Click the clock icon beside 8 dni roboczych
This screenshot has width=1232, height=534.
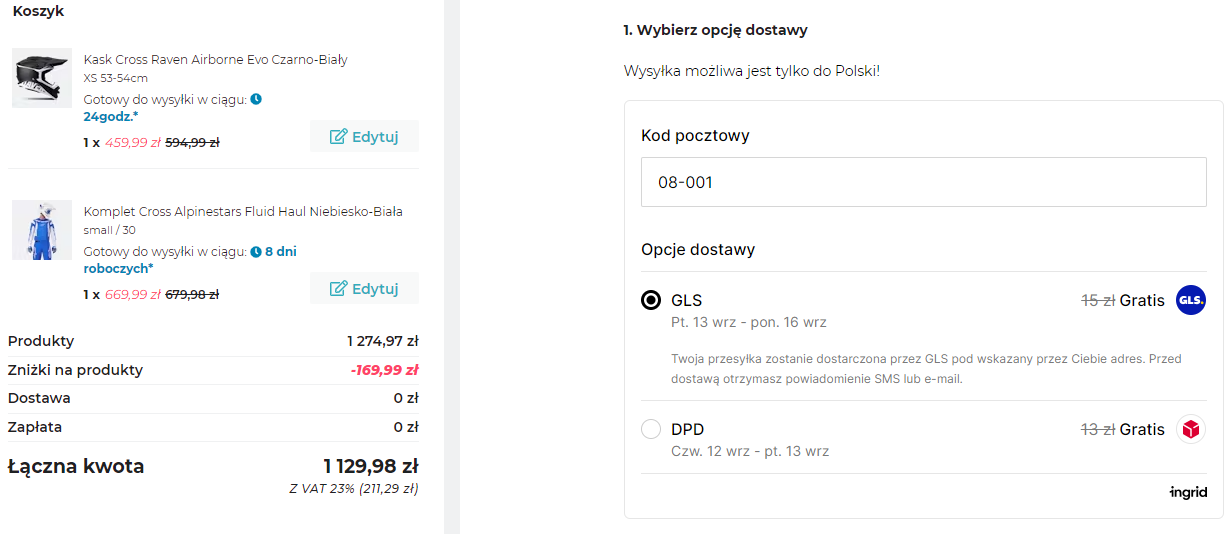click(256, 252)
